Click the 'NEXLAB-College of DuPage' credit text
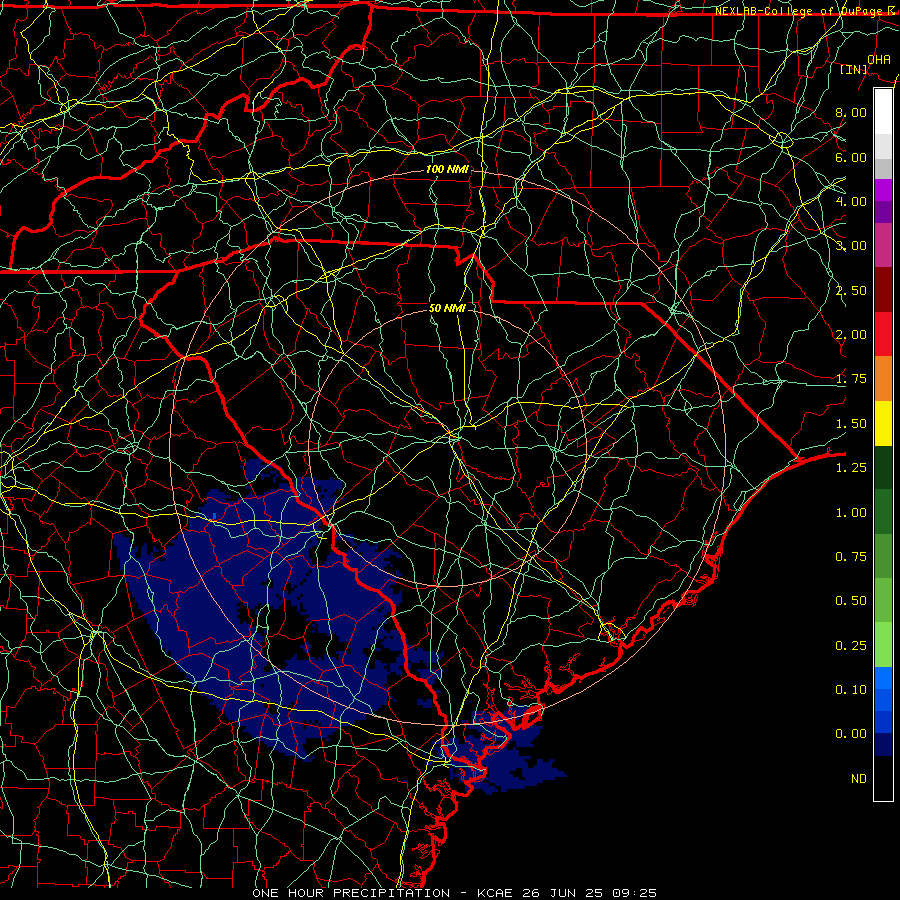The width and height of the screenshot is (900, 900). click(800, 11)
